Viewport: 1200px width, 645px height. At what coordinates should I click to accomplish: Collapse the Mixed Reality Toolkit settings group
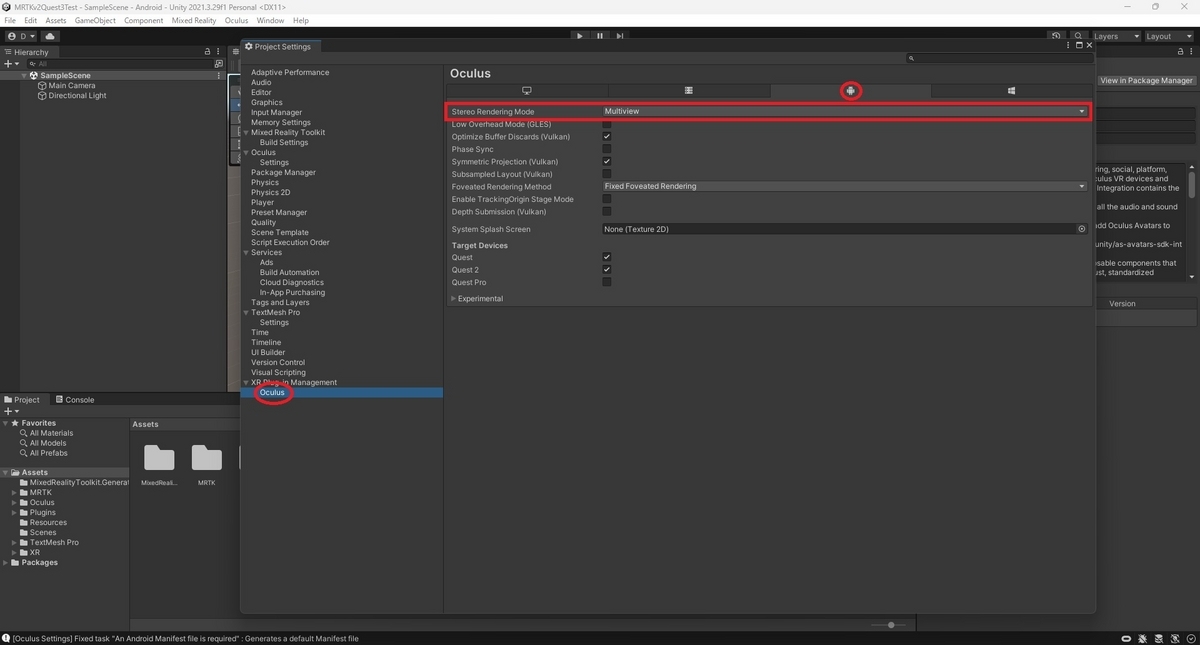[246, 132]
